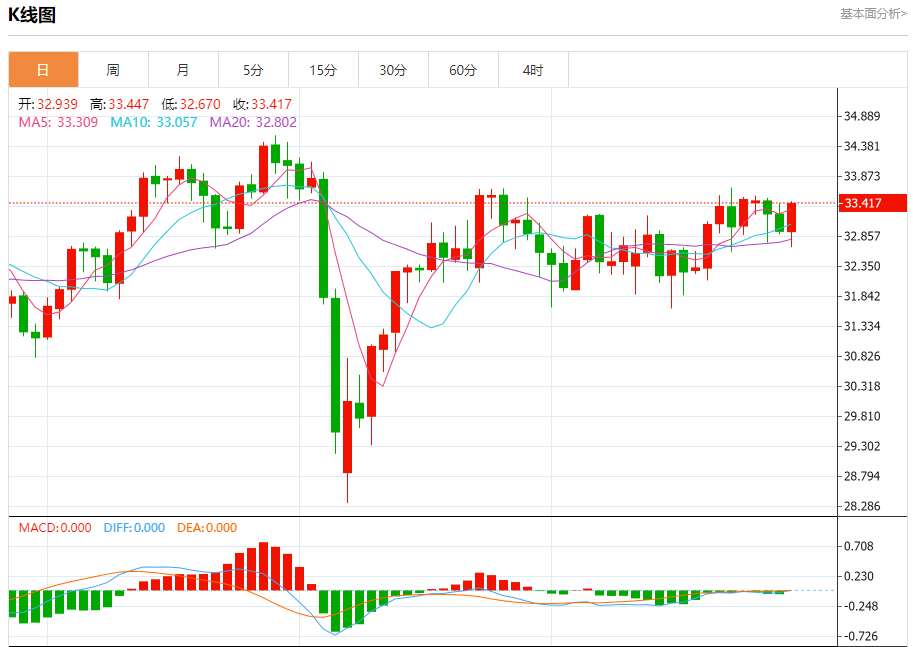
Task: Click the 高: 33.447 high value
Action: (119, 104)
